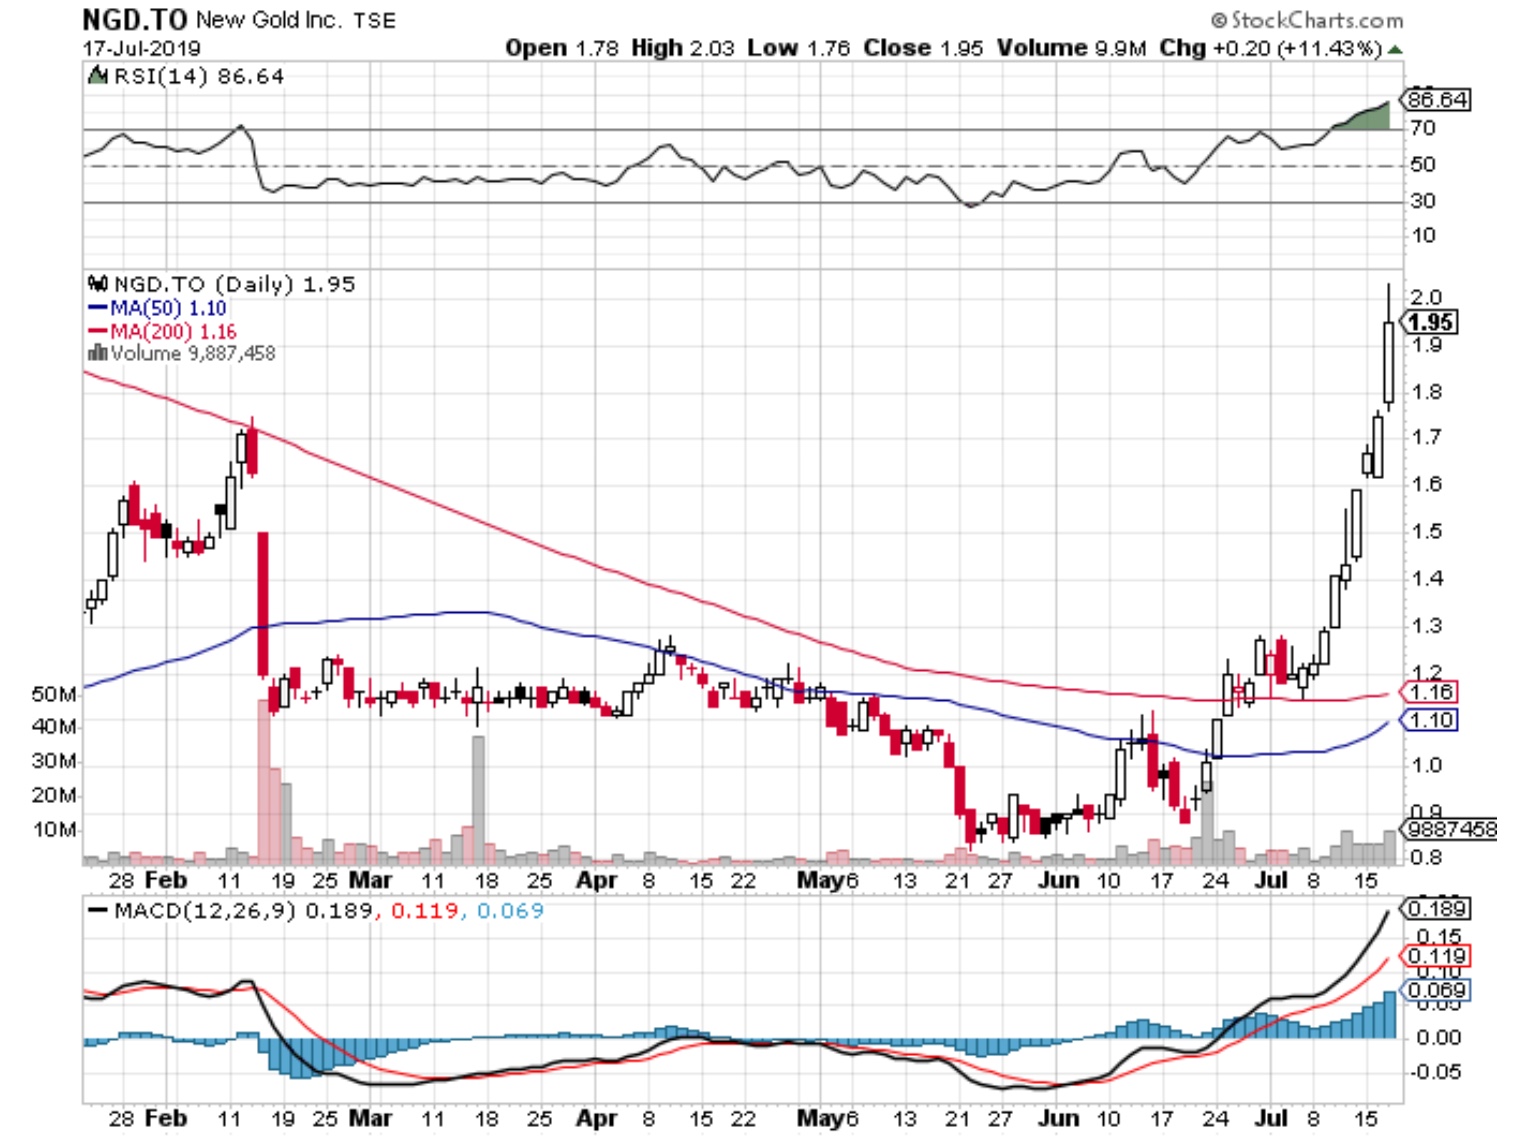This screenshot has height=1146, width=1519.
Task: Click the bold 1.95 price tag on price axis
Action: tap(1431, 322)
